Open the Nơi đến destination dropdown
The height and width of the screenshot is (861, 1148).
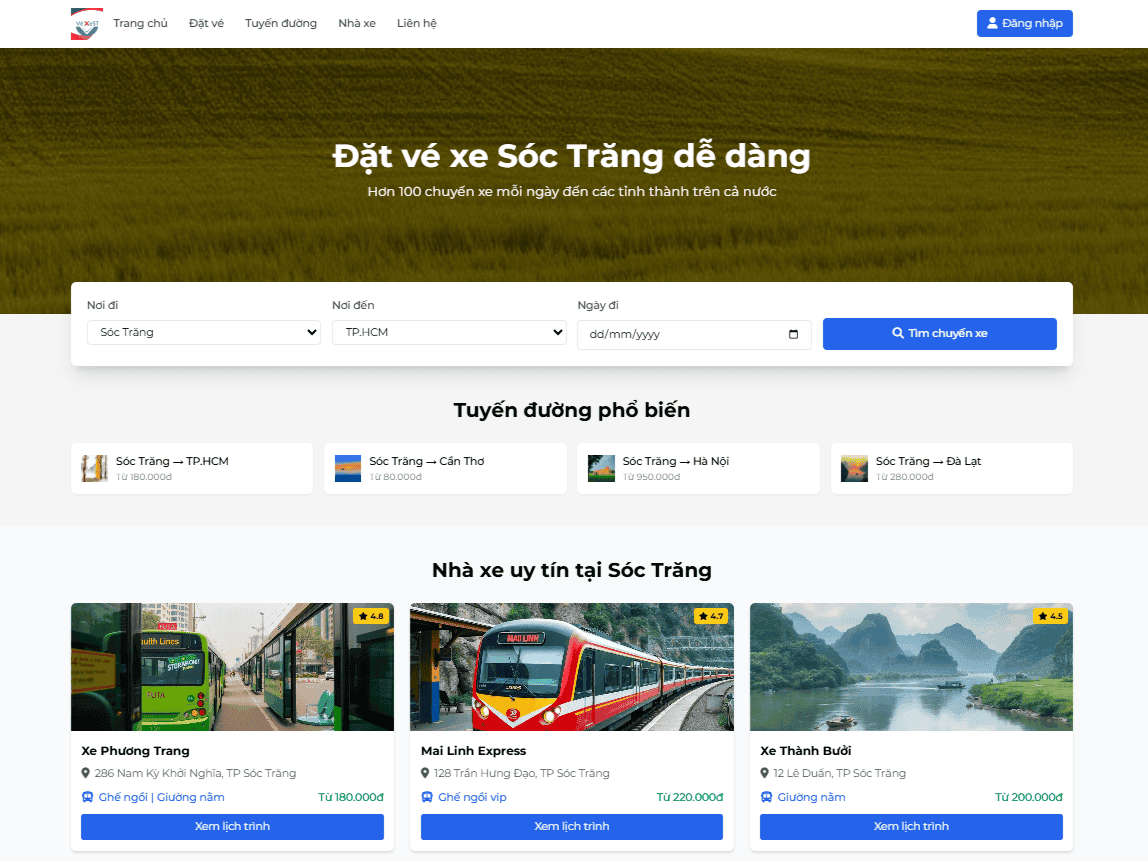[449, 332]
